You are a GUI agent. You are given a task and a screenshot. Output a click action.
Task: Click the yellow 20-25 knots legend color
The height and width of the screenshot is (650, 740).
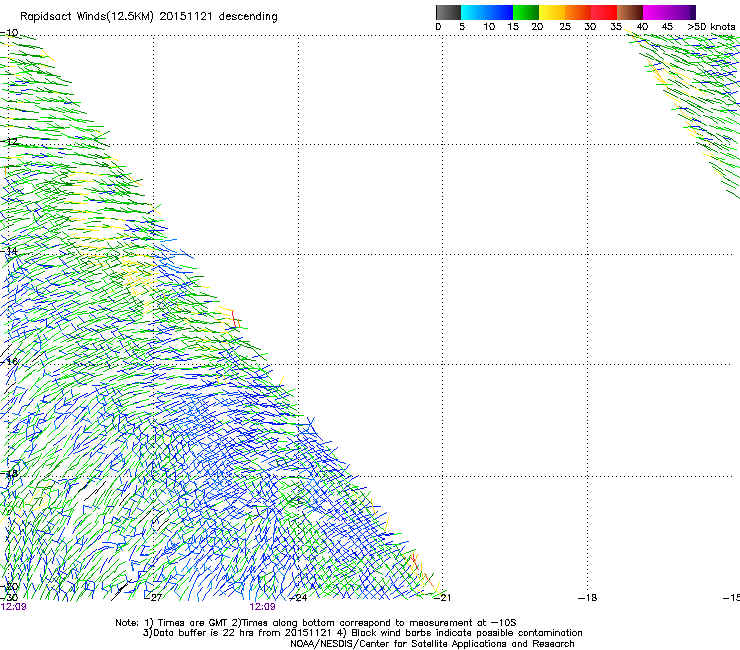tap(552, 12)
